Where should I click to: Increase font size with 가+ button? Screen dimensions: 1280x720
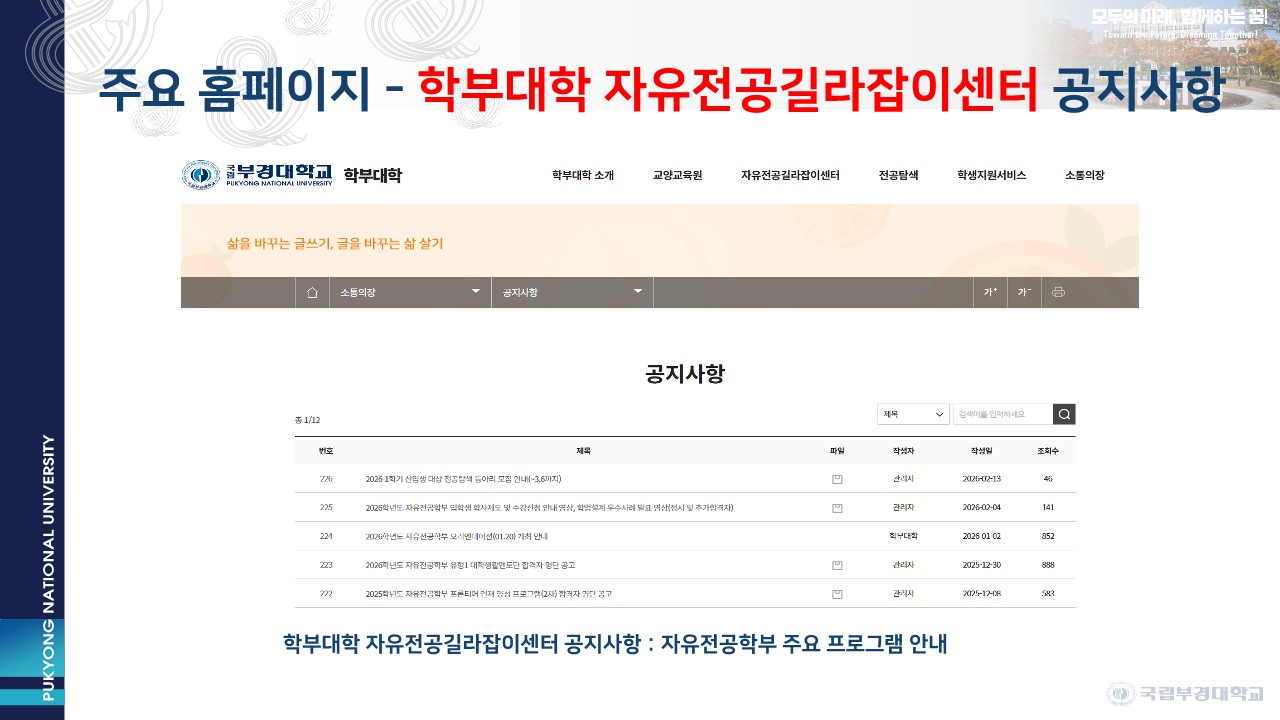(x=990, y=292)
